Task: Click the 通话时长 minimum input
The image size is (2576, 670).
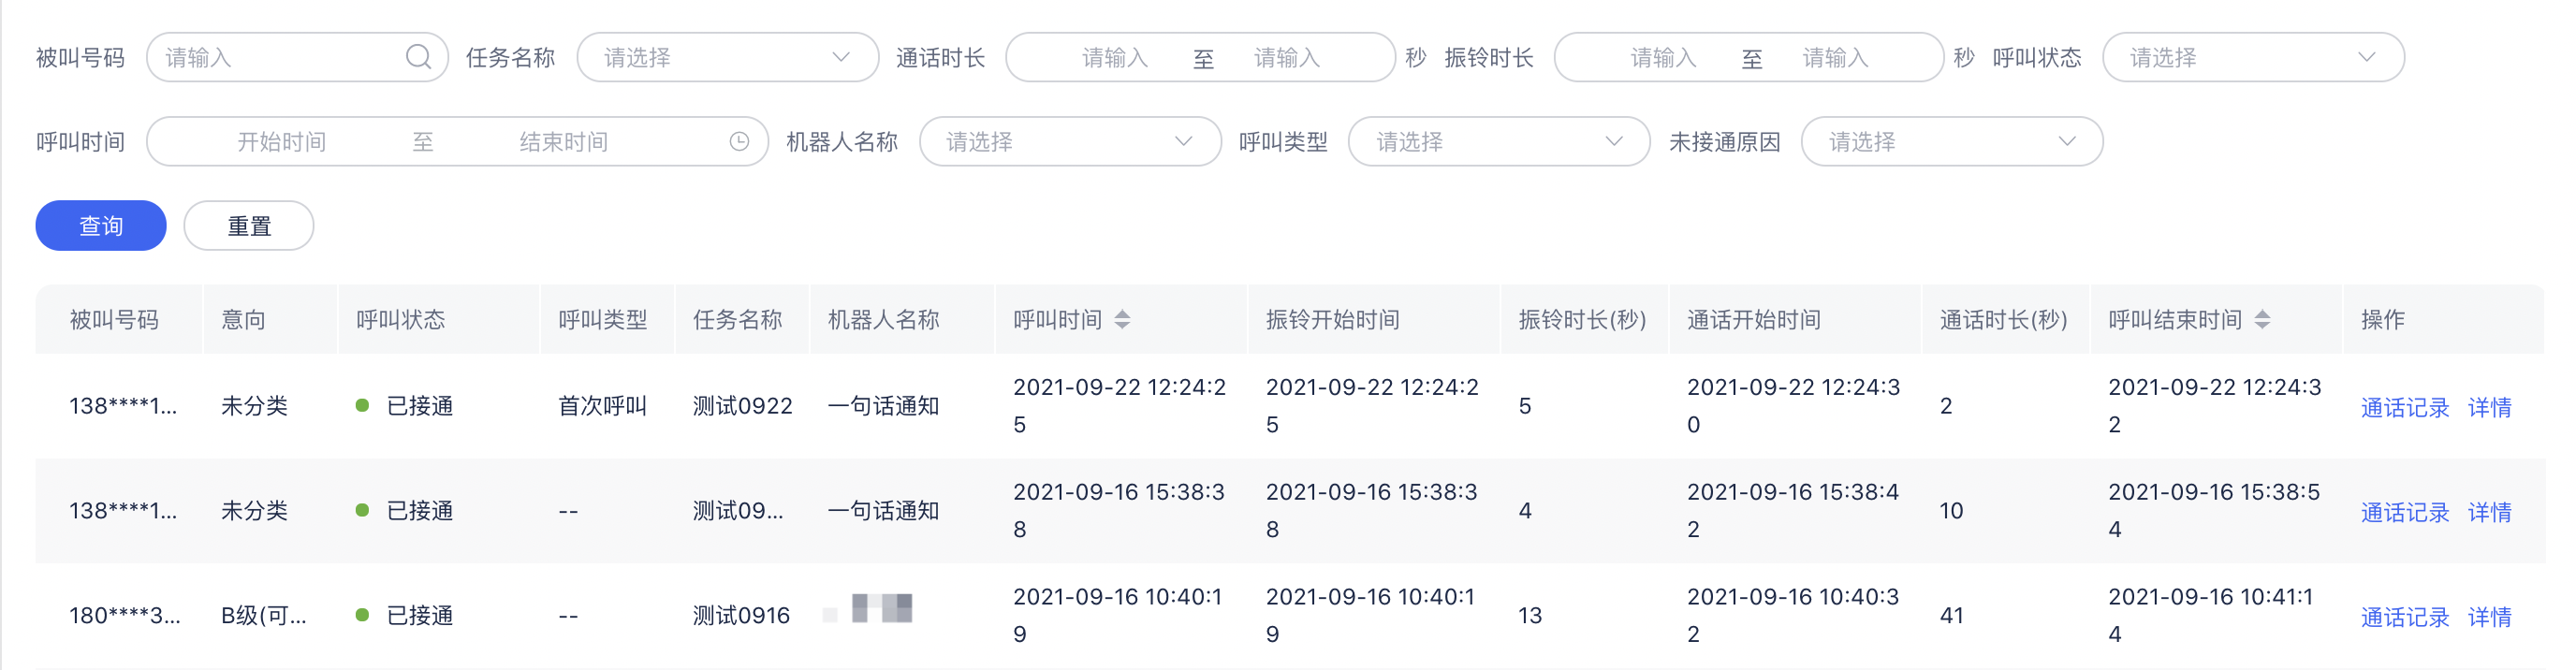Action: 1114,58
